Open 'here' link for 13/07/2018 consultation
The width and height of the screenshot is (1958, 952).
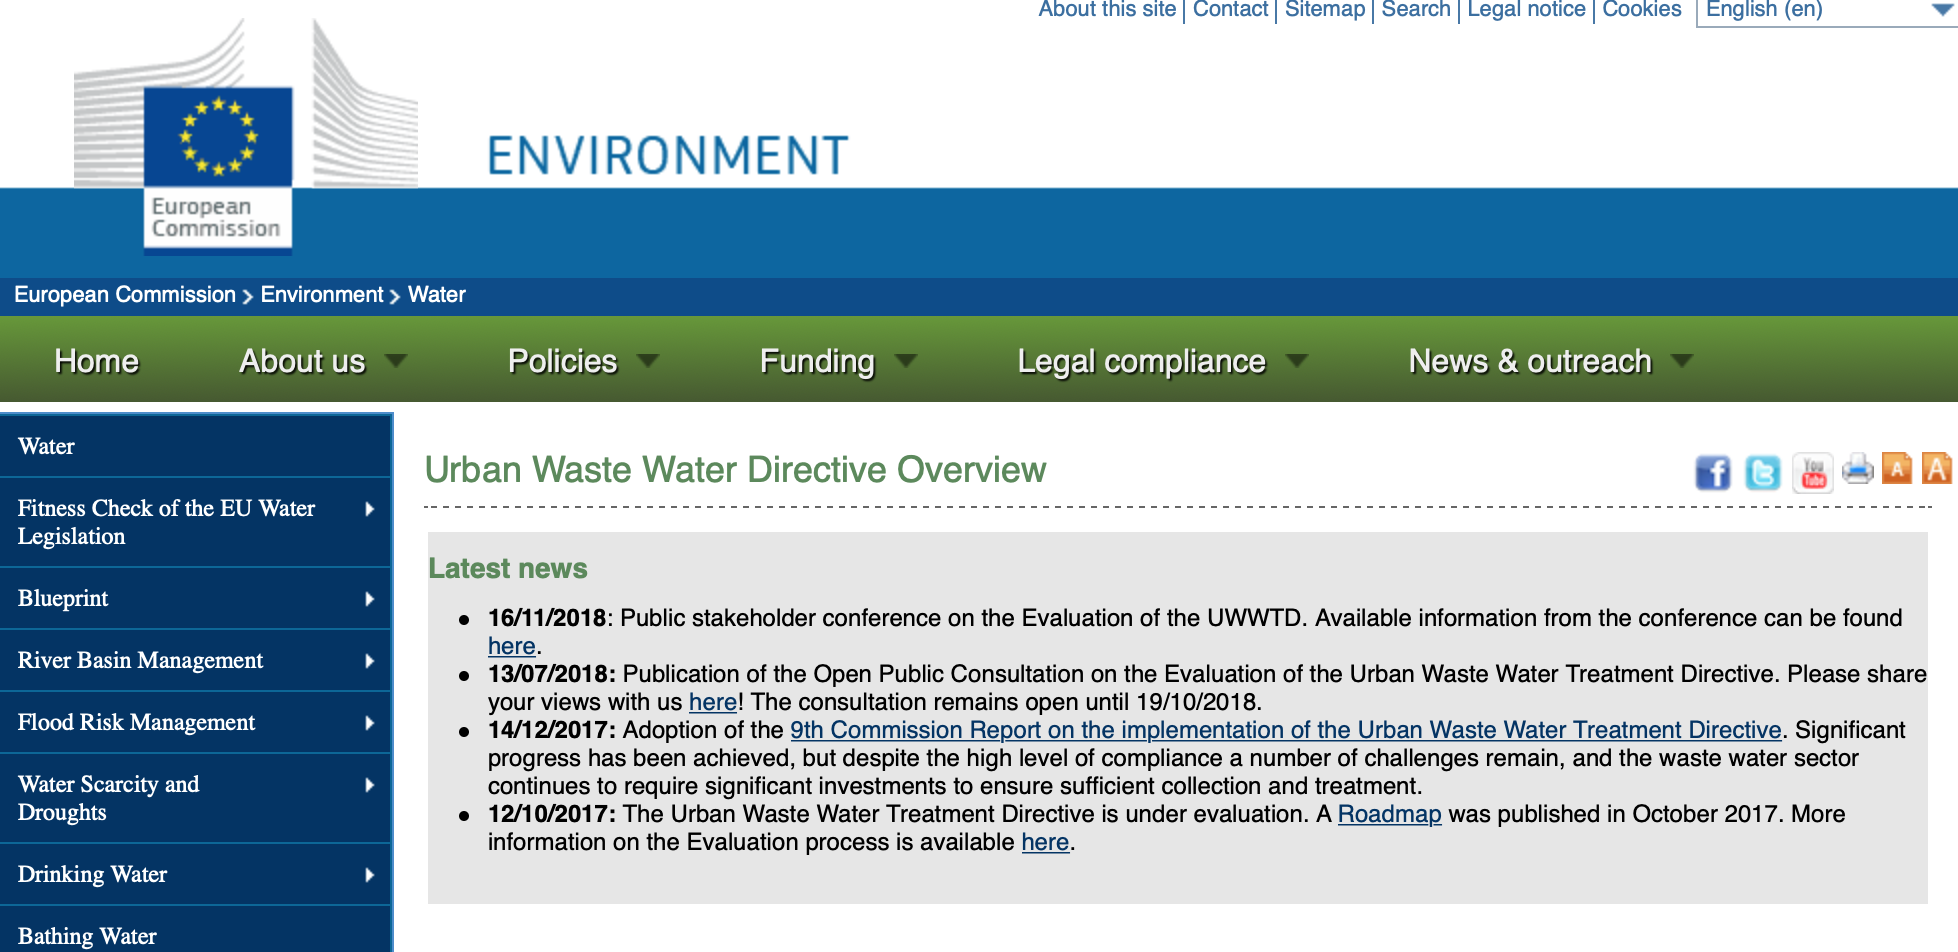tap(713, 702)
